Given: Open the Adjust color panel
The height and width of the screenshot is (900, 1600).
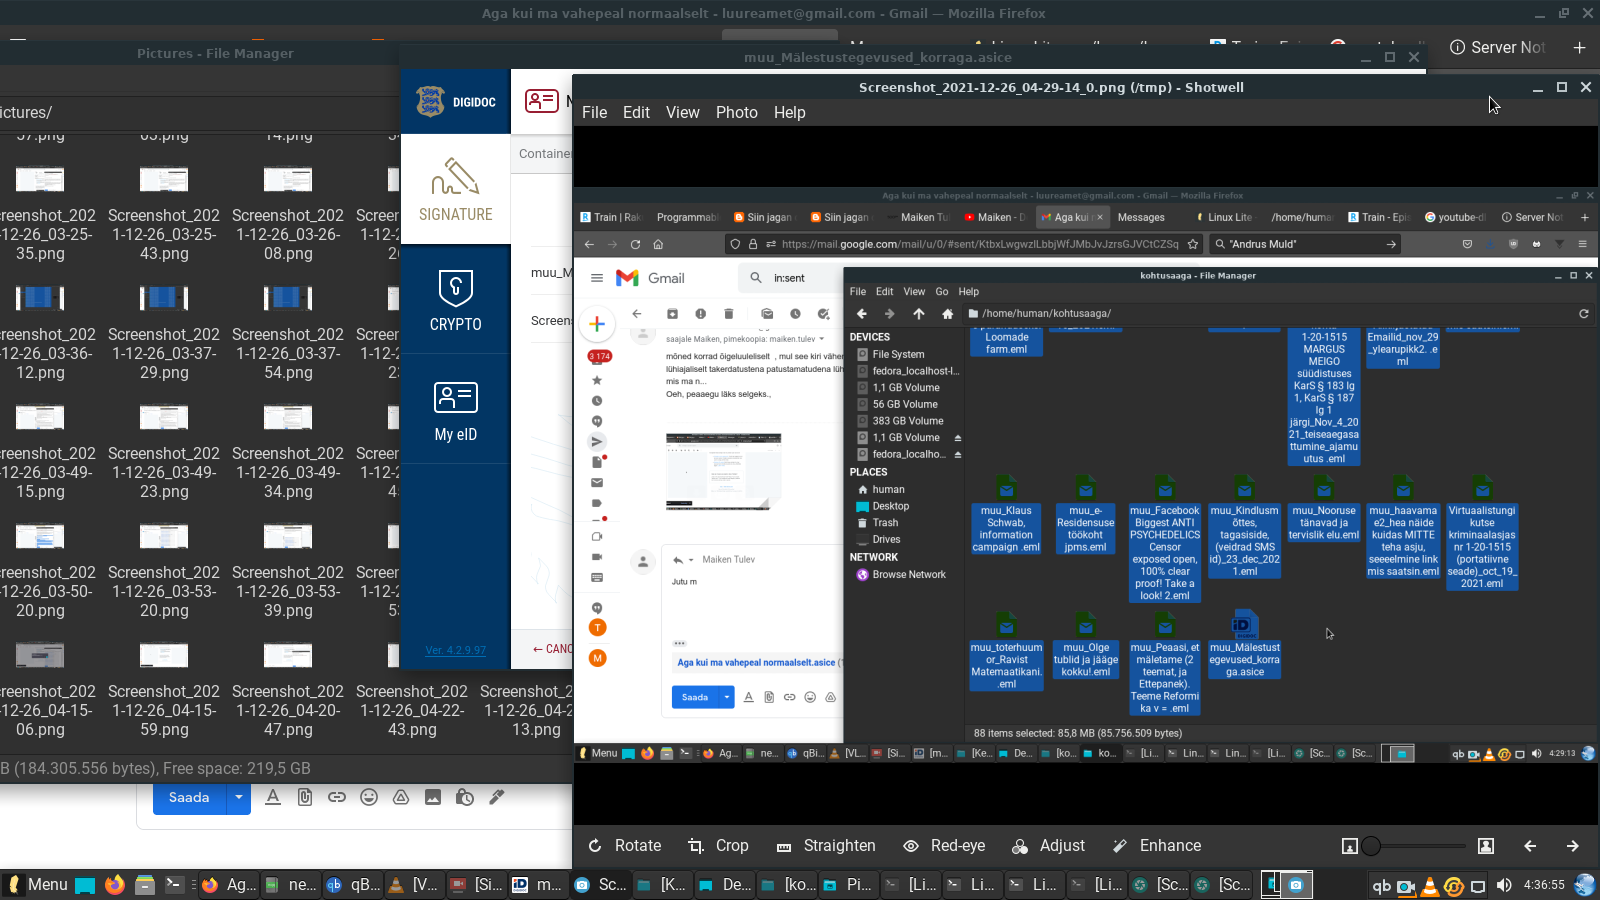Looking at the screenshot, I should (1048, 846).
